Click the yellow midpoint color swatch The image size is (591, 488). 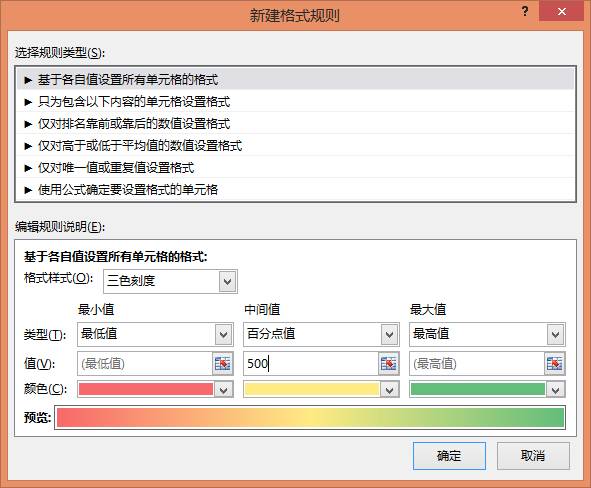pyautogui.click(x=312, y=389)
